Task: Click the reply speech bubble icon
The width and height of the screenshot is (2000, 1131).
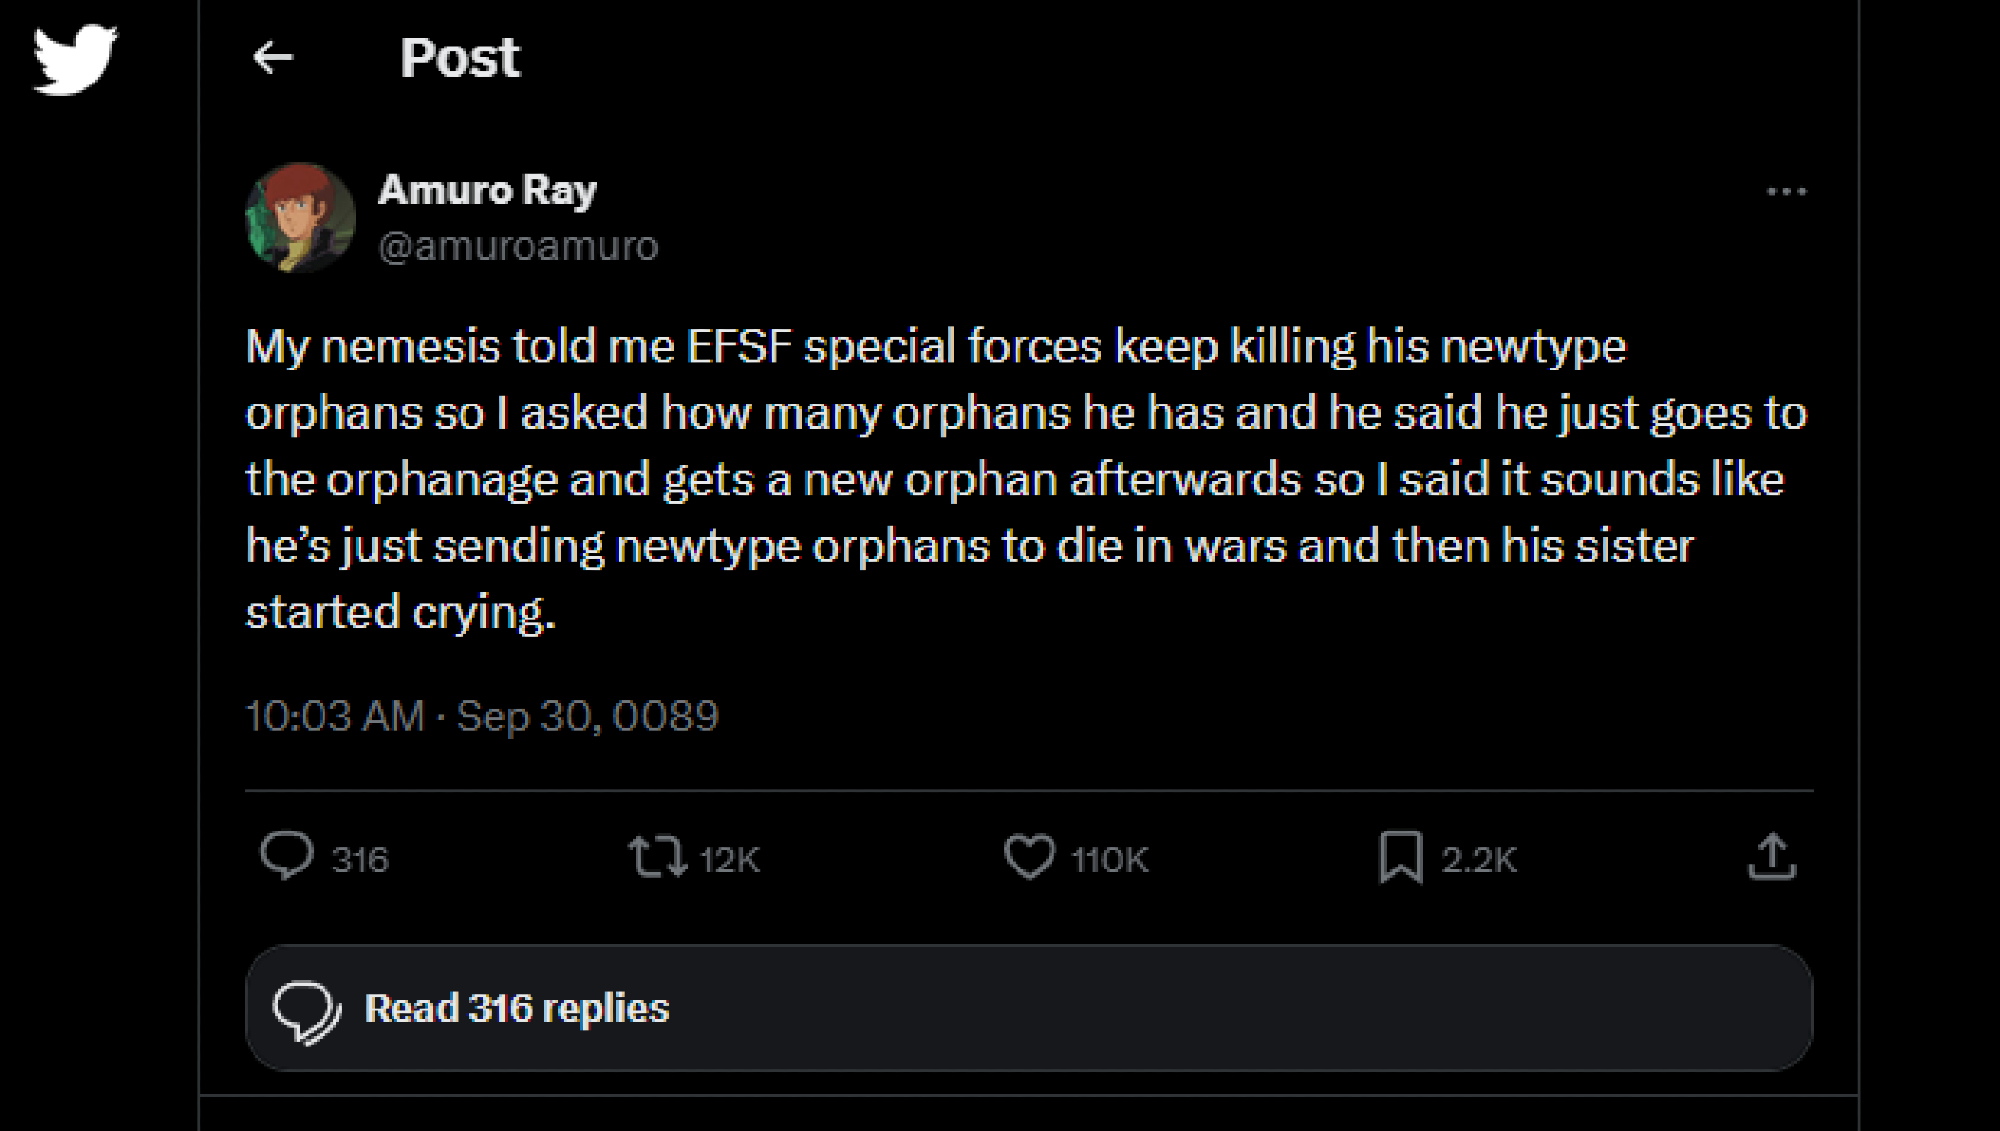Action: point(287,857)
